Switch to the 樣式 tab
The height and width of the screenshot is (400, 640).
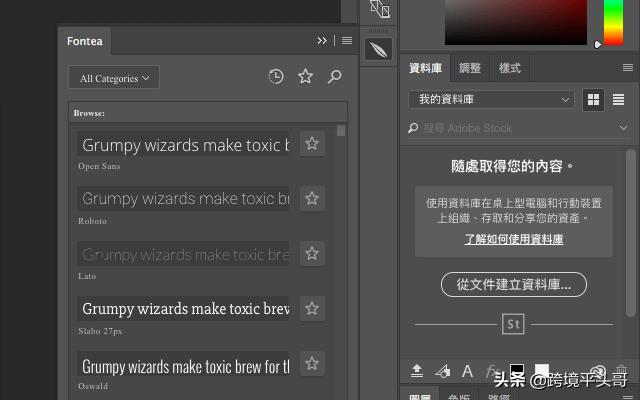[509, 68]
